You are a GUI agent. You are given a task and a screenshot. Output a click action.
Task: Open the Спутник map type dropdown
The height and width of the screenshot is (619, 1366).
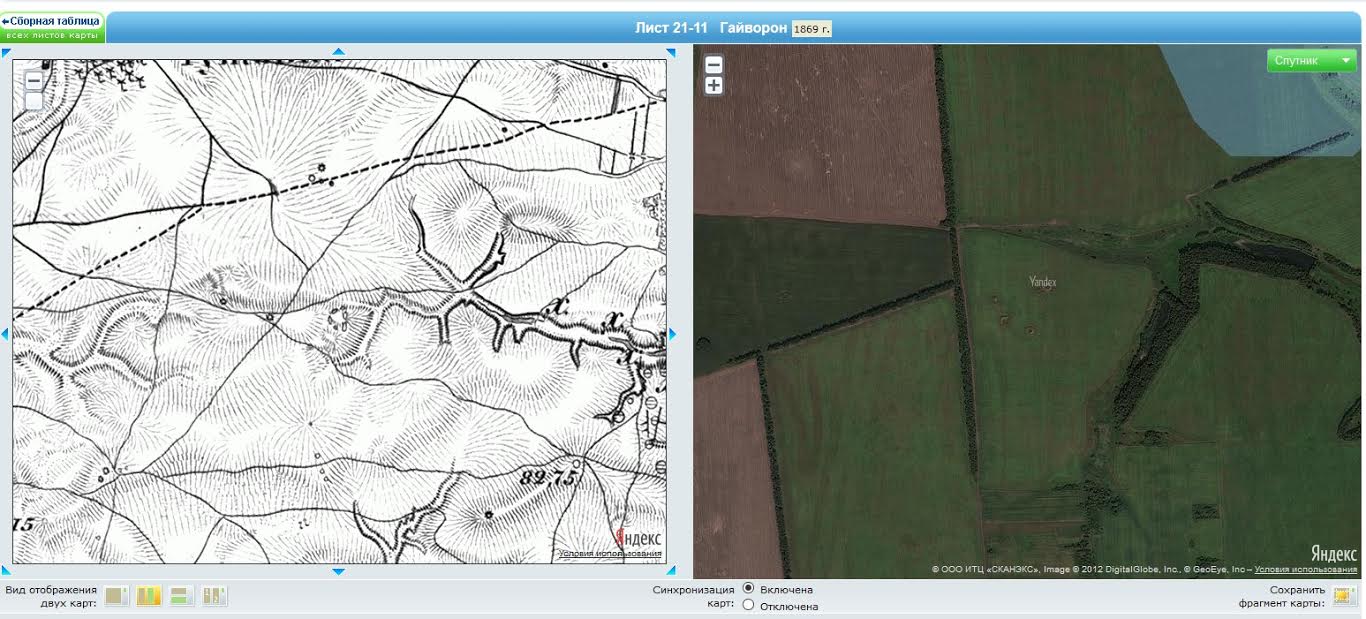click(x=1311, y=61)
